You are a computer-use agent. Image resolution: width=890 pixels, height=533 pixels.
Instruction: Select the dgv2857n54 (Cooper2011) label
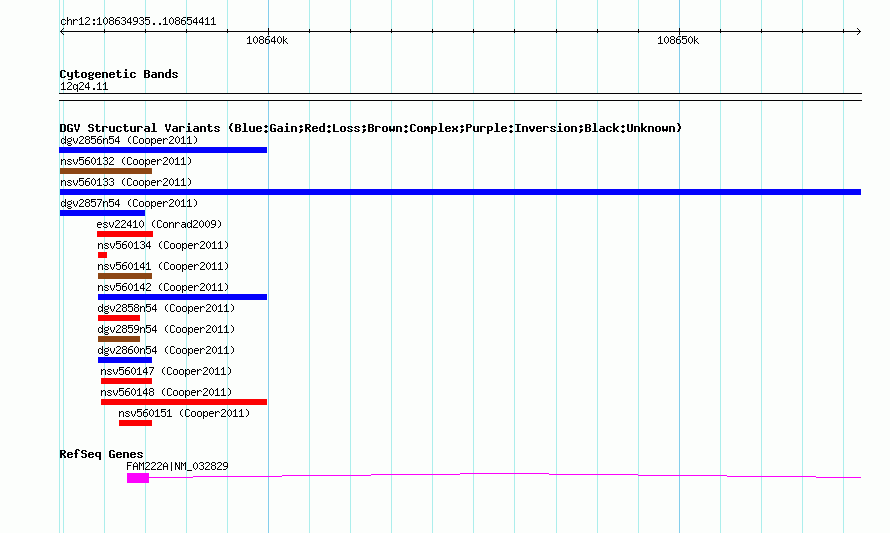tap(129, 203)
